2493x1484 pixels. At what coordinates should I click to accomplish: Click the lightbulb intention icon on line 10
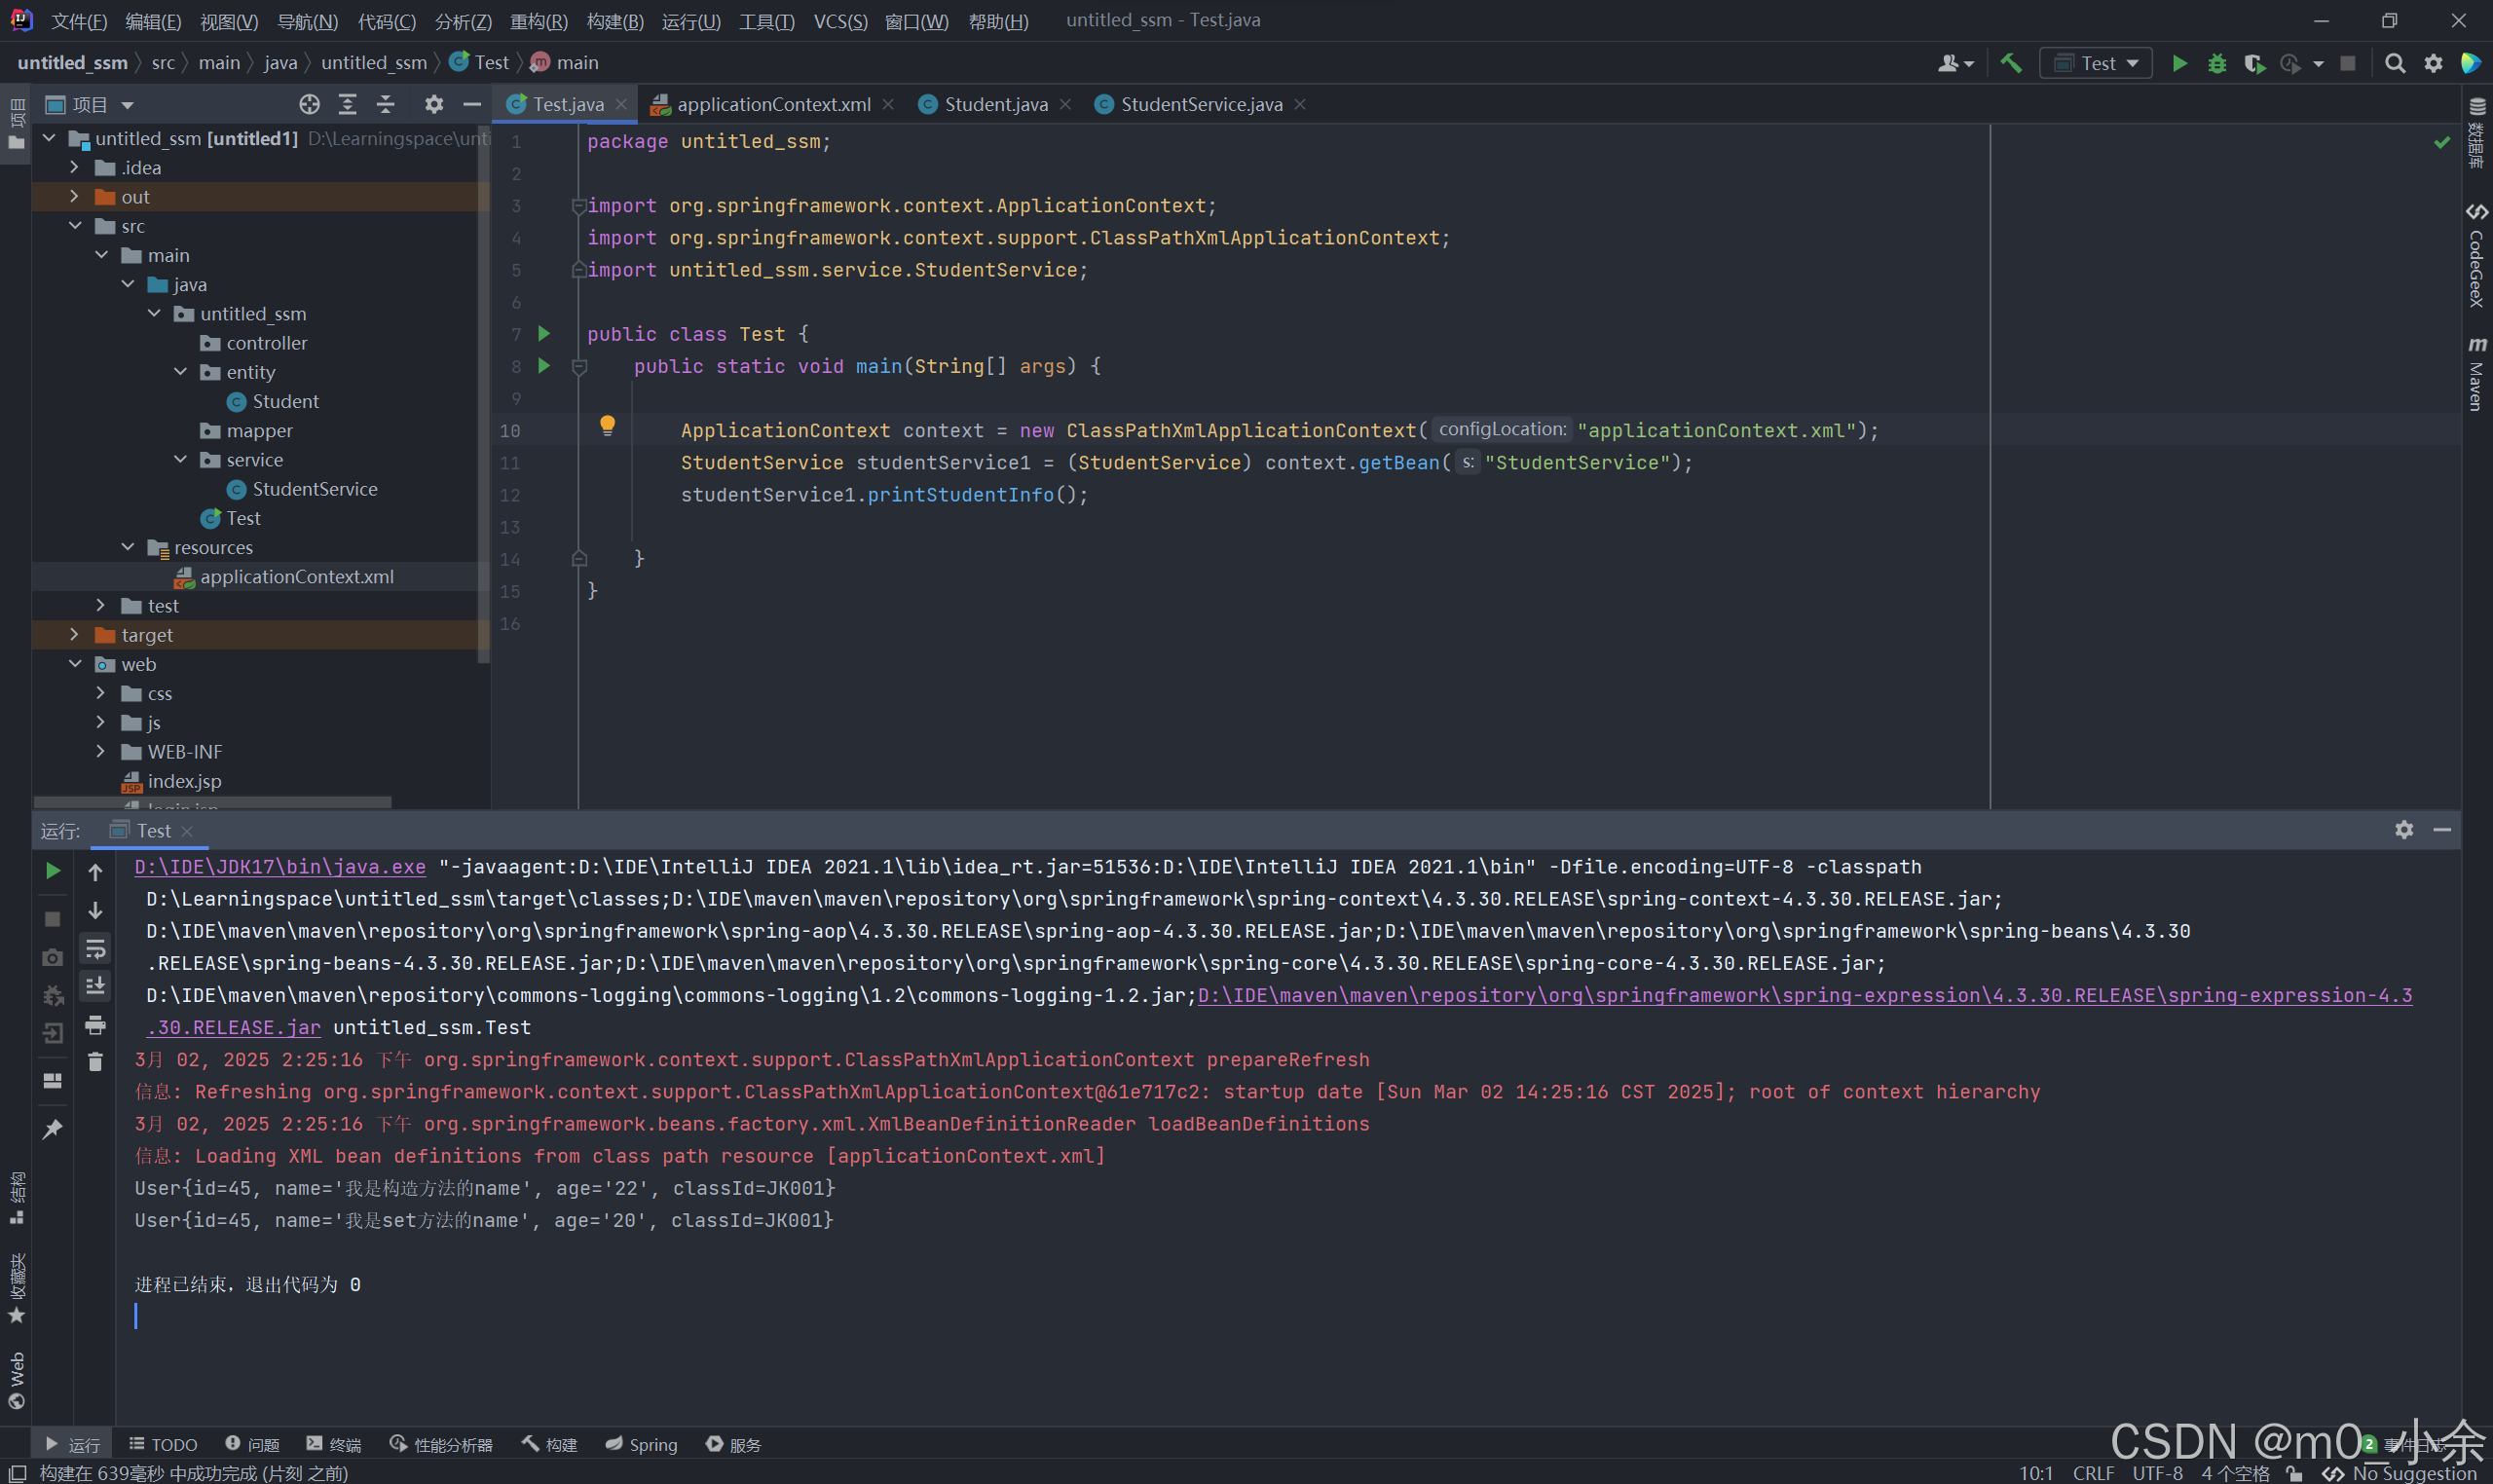tap(607, 426)
